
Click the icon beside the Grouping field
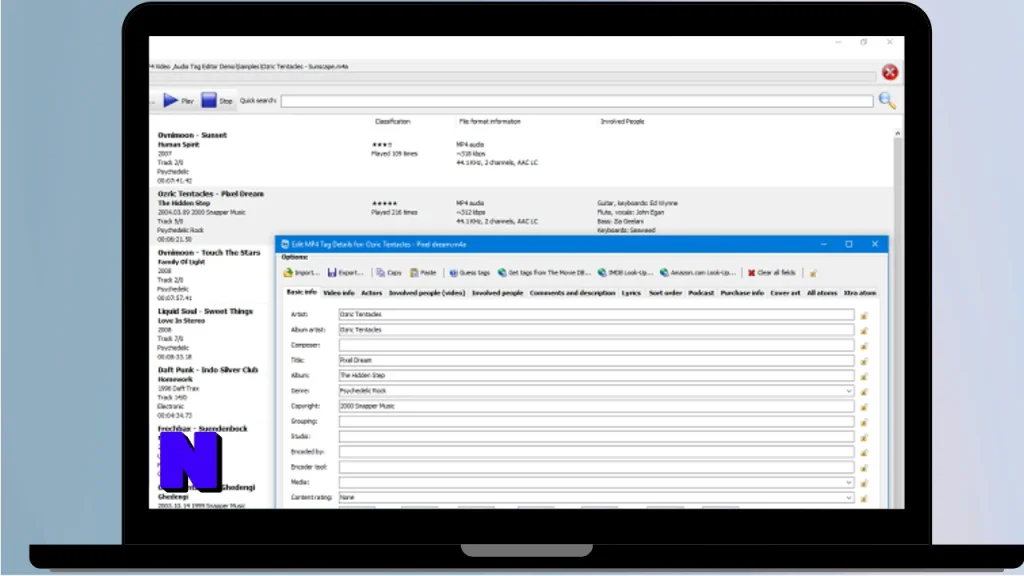(864, 423)
